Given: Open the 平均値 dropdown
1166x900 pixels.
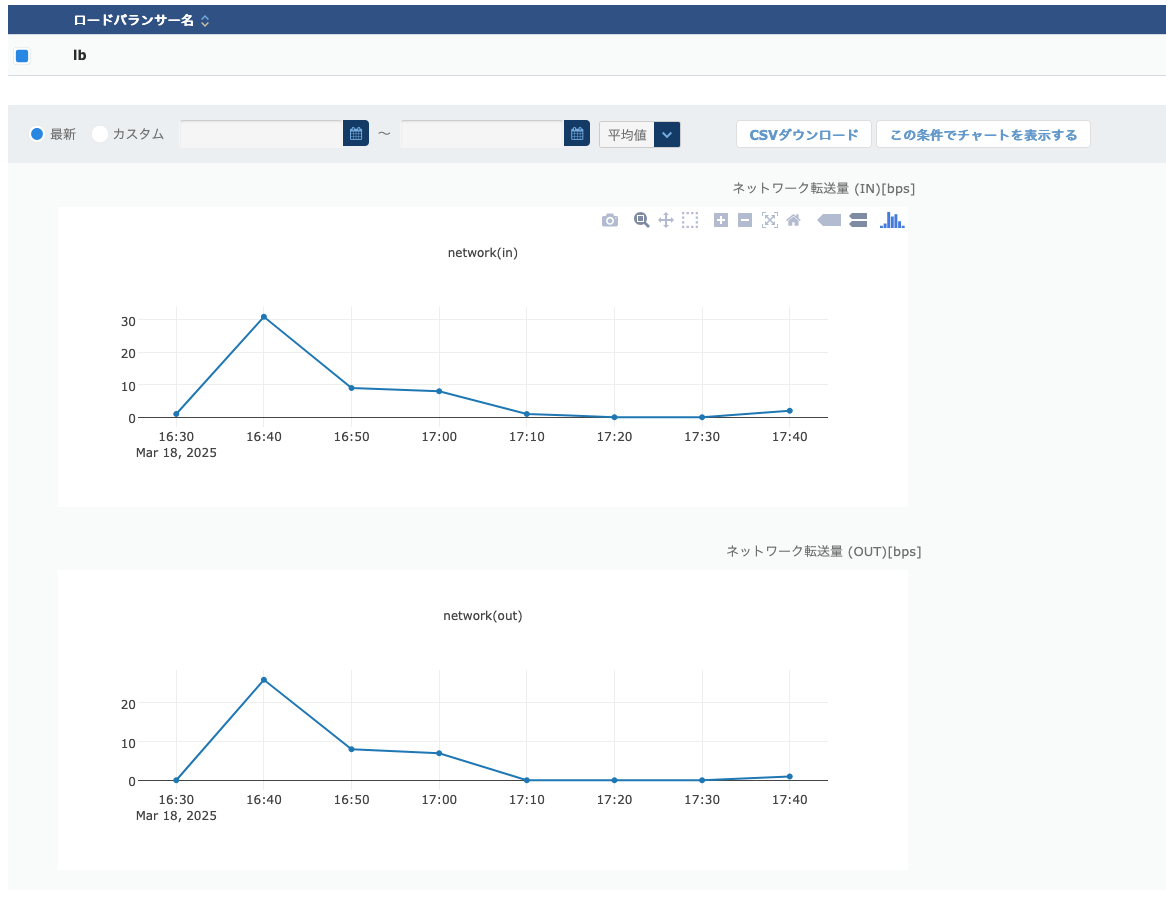Looking at the screenshot, I should [x=667, y=134].
